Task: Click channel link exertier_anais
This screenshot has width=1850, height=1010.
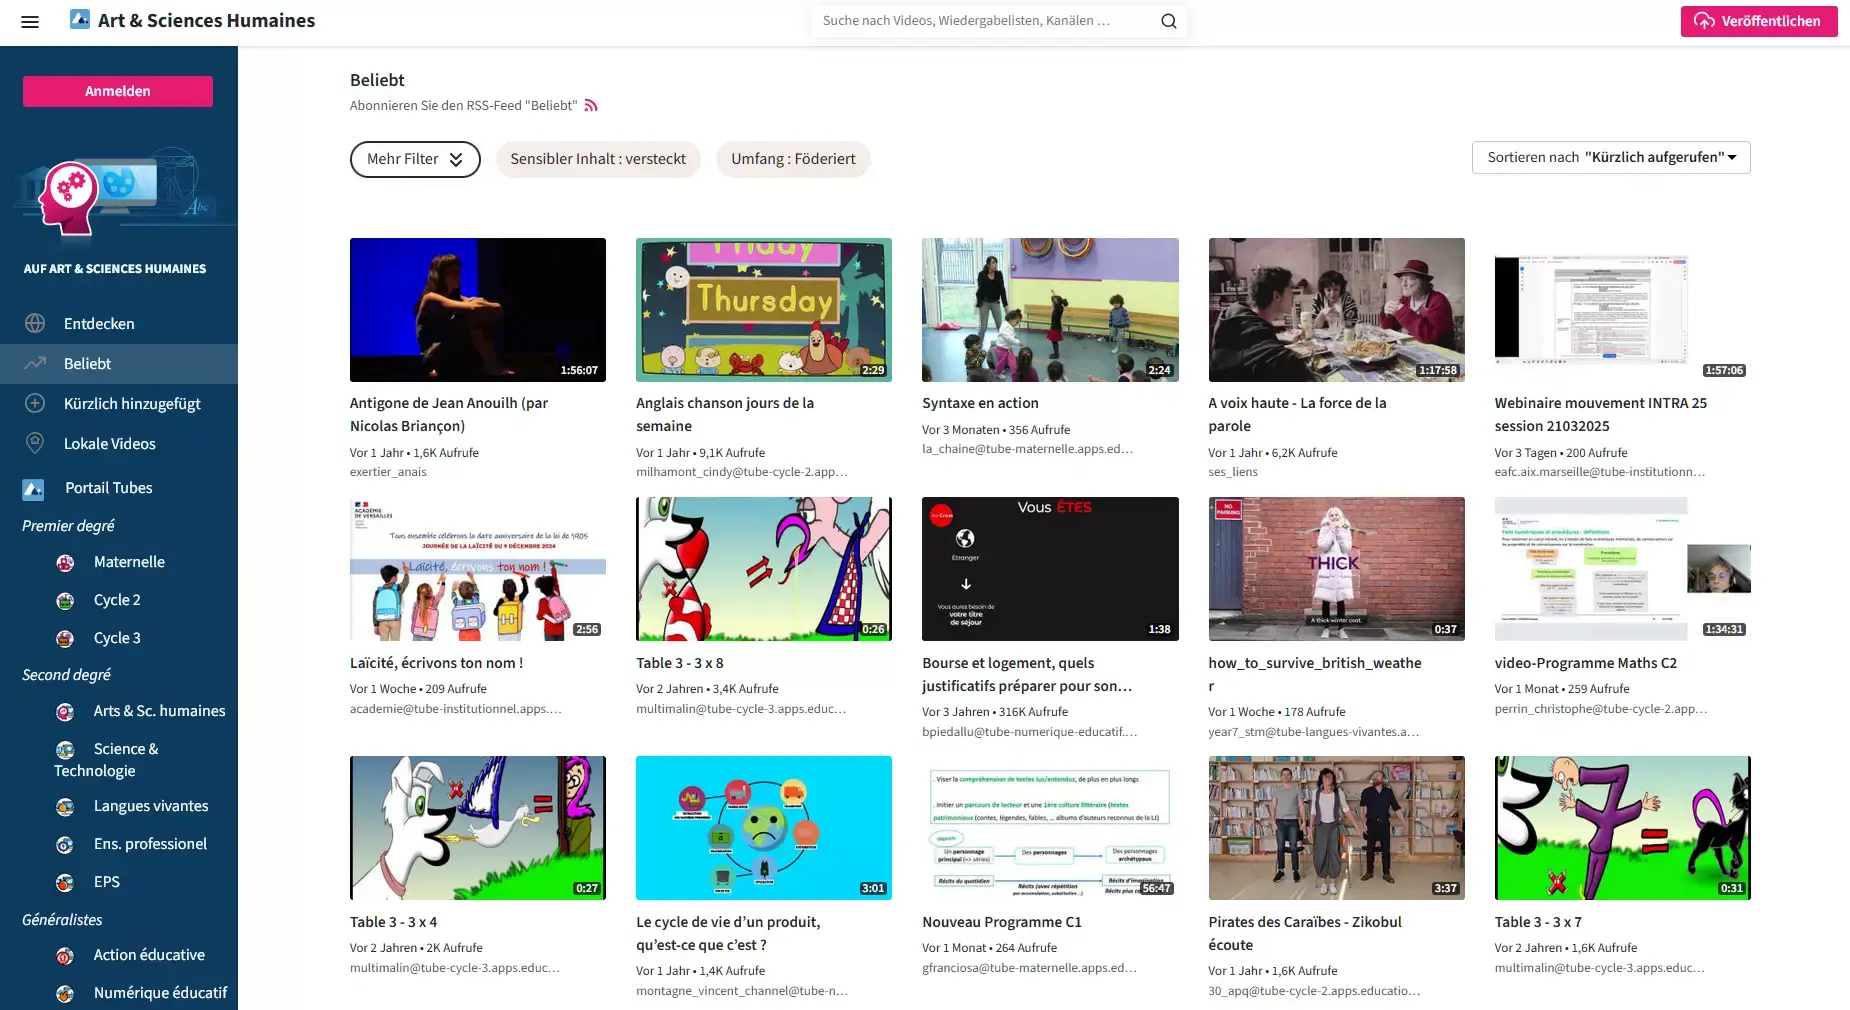Action: [x=388, y=472]
